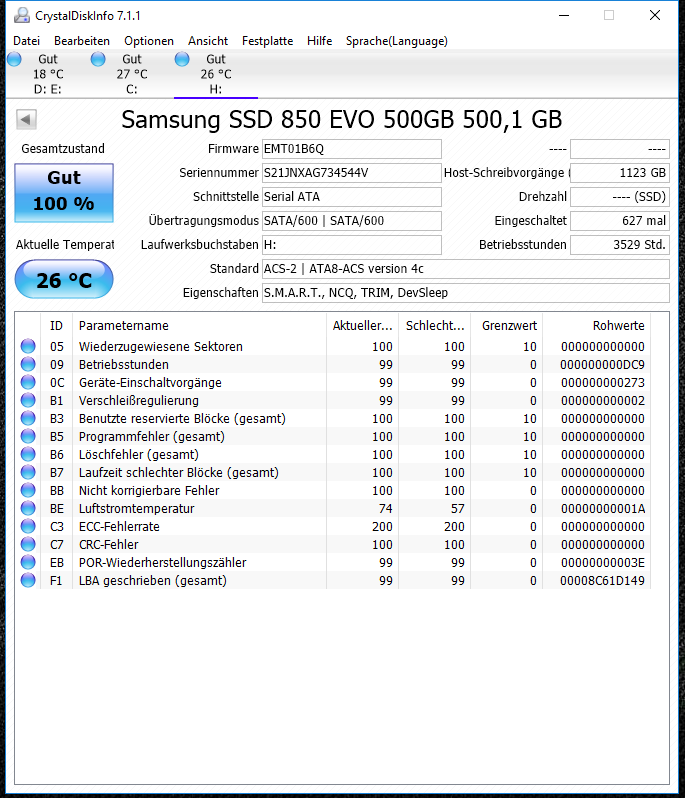The height and width of the screenshot is (799, 687).
Task: Click the Seriennummer field S21JNXAG734544V
Action: [x=352, y=173]
